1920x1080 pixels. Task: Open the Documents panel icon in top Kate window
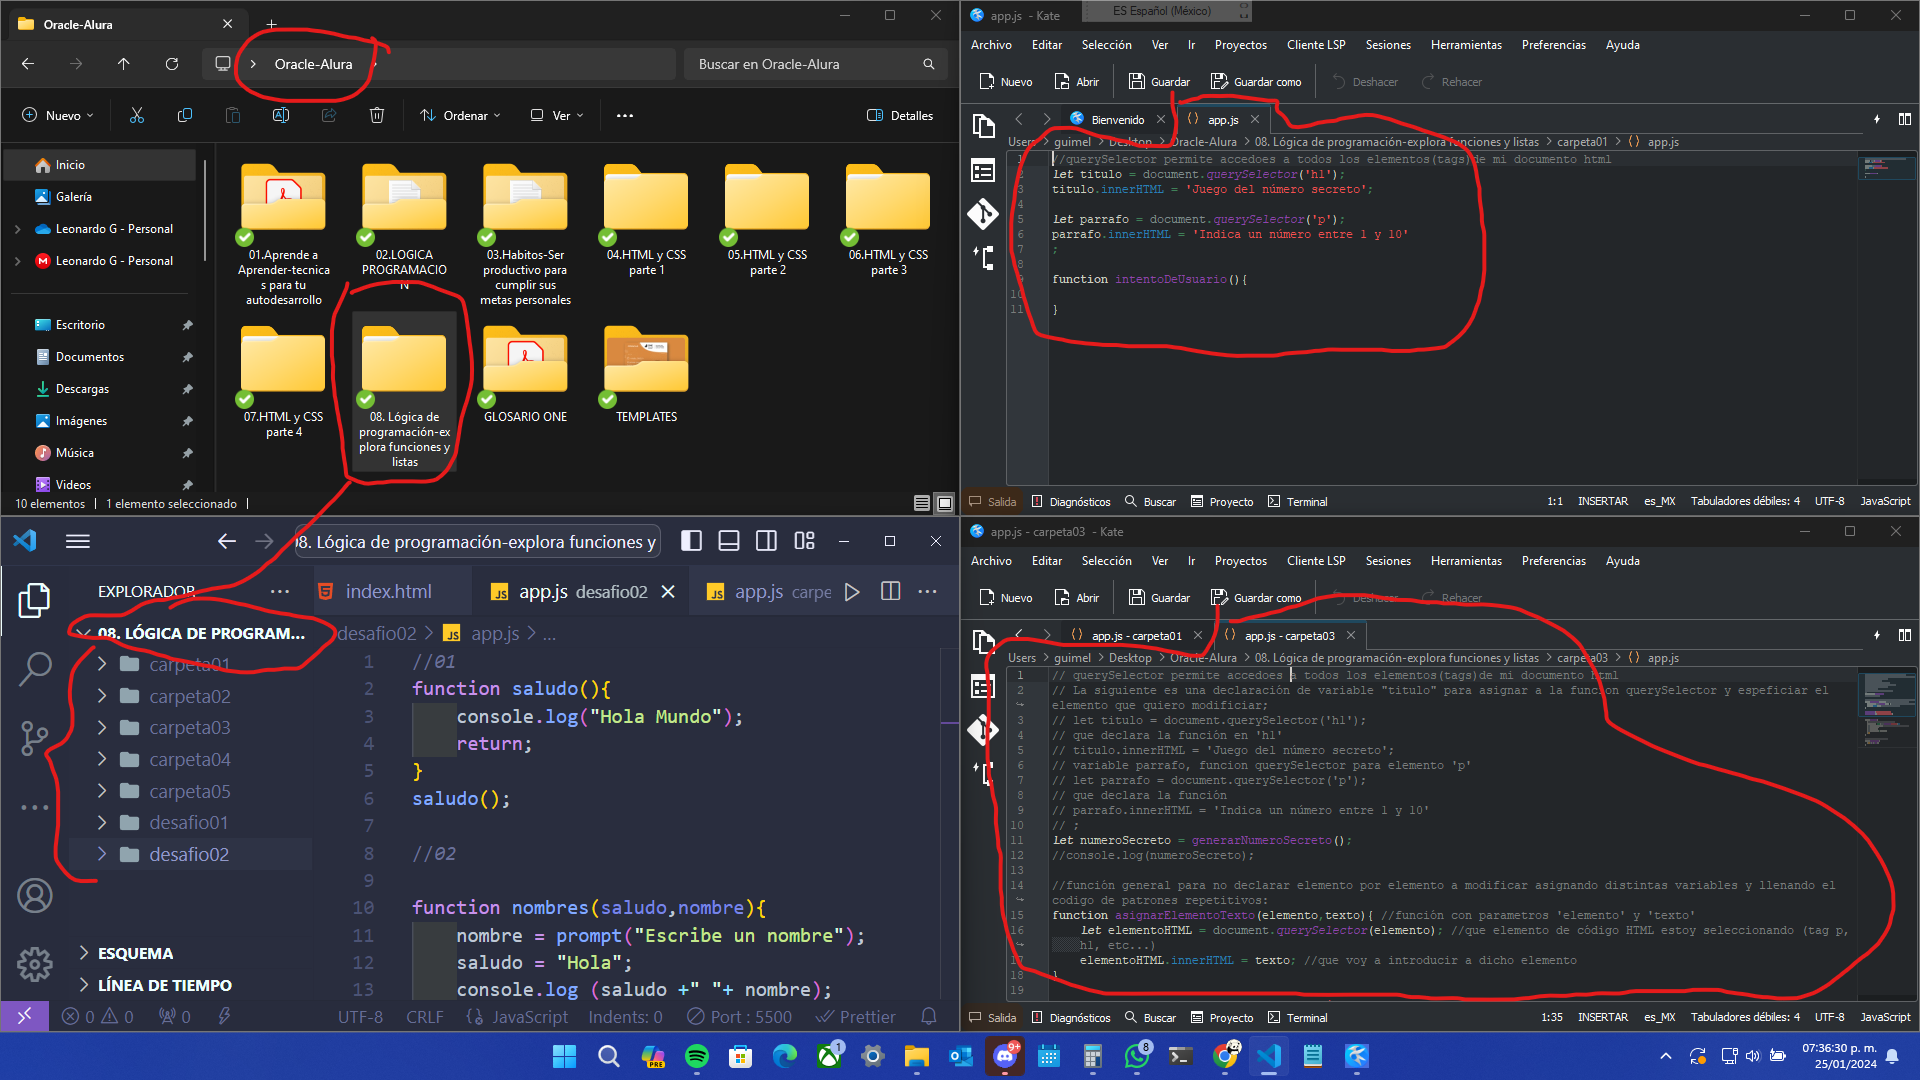[984, 125]
